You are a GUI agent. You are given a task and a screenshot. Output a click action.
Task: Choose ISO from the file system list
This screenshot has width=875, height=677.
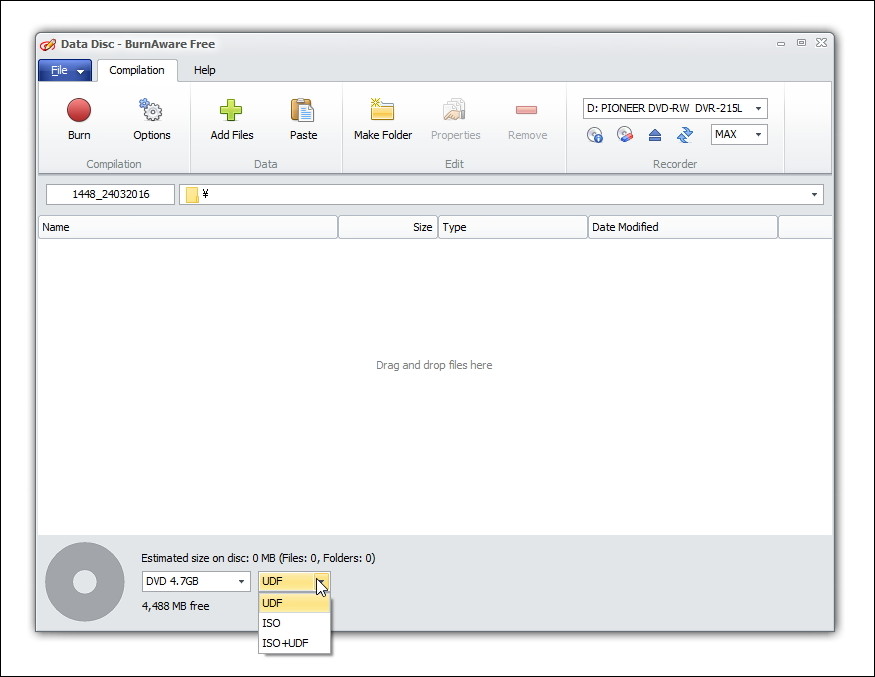pyautogui.click(x=295, y=623)
